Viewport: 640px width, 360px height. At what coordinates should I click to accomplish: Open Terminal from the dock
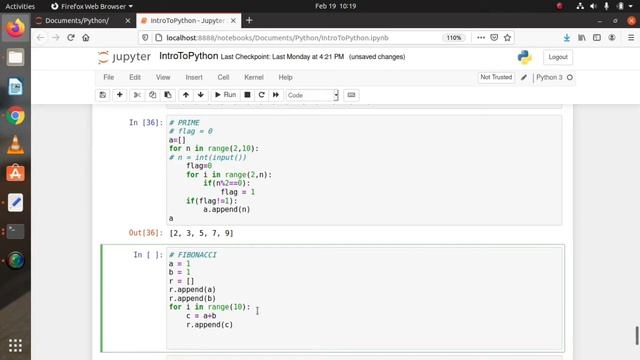16,231
